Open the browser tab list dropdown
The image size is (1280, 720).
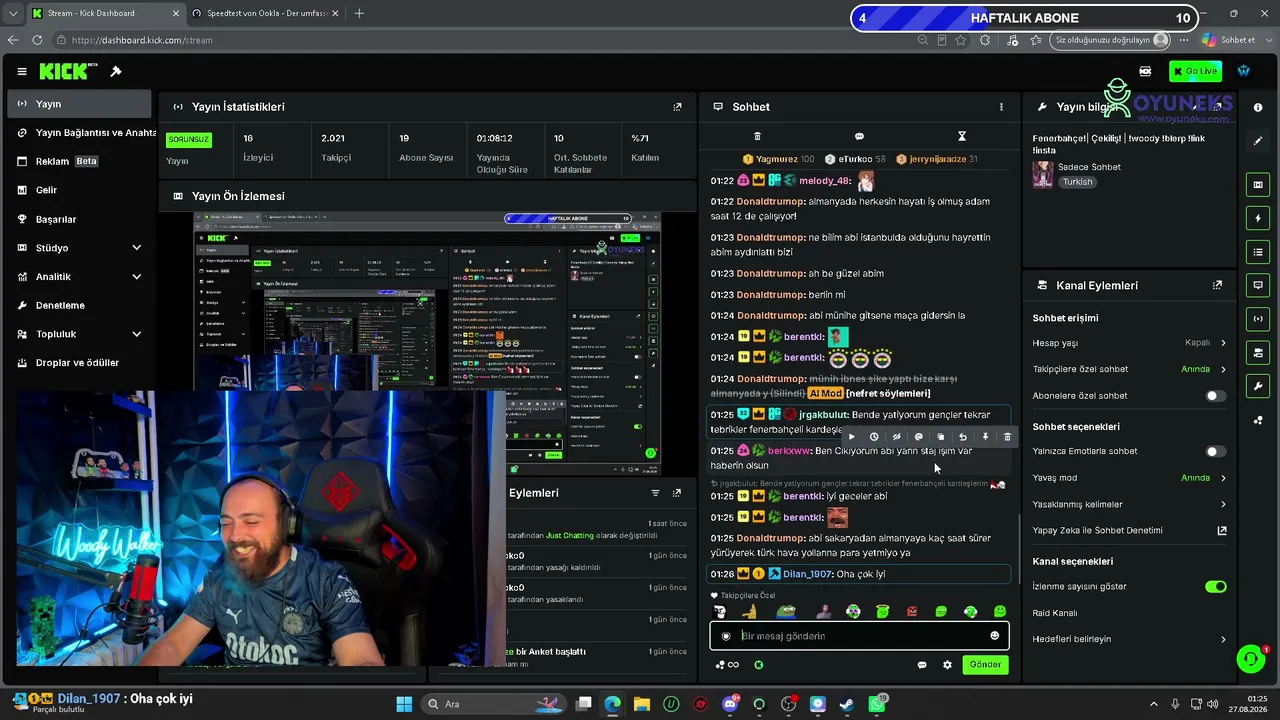pos(12,13)
